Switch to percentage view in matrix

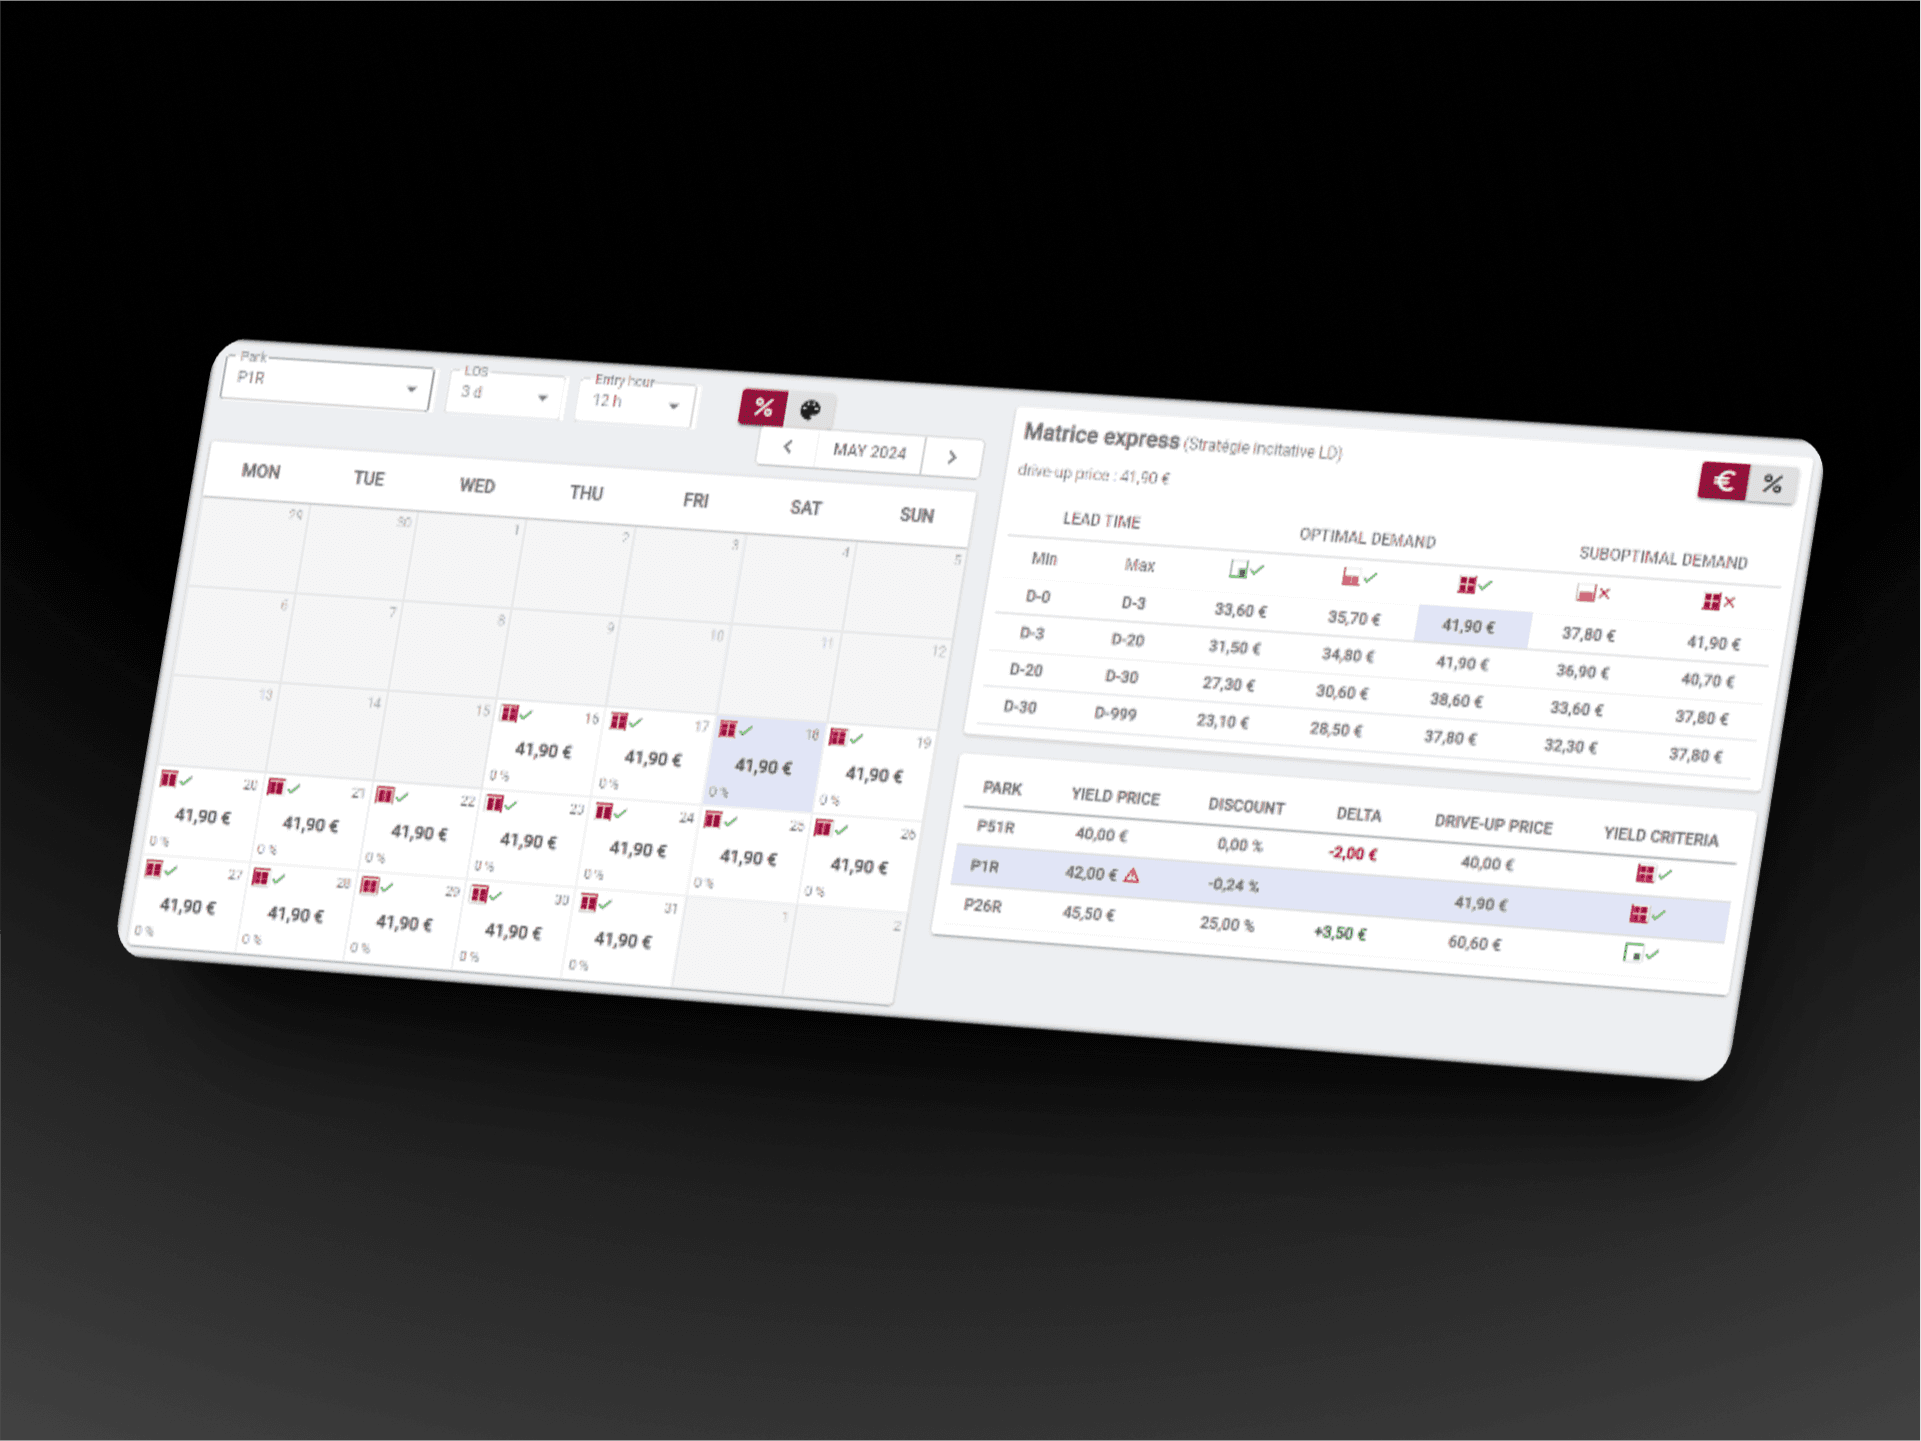coord(1774,484)
